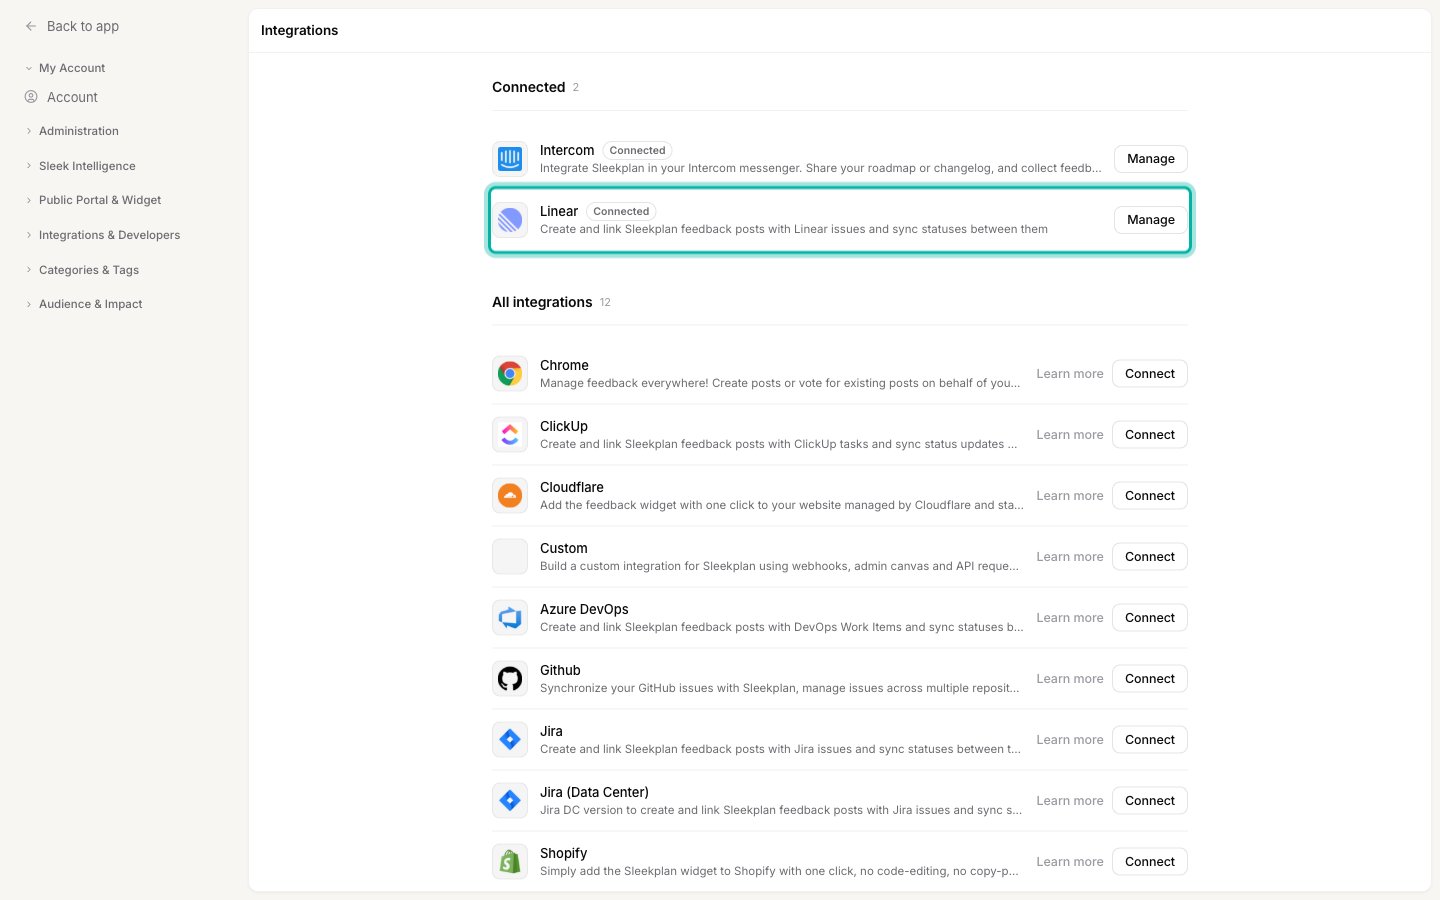This screenshot has height=900, width=1440.
Task: Connect the Jira integration
Action: point(1150,740)
